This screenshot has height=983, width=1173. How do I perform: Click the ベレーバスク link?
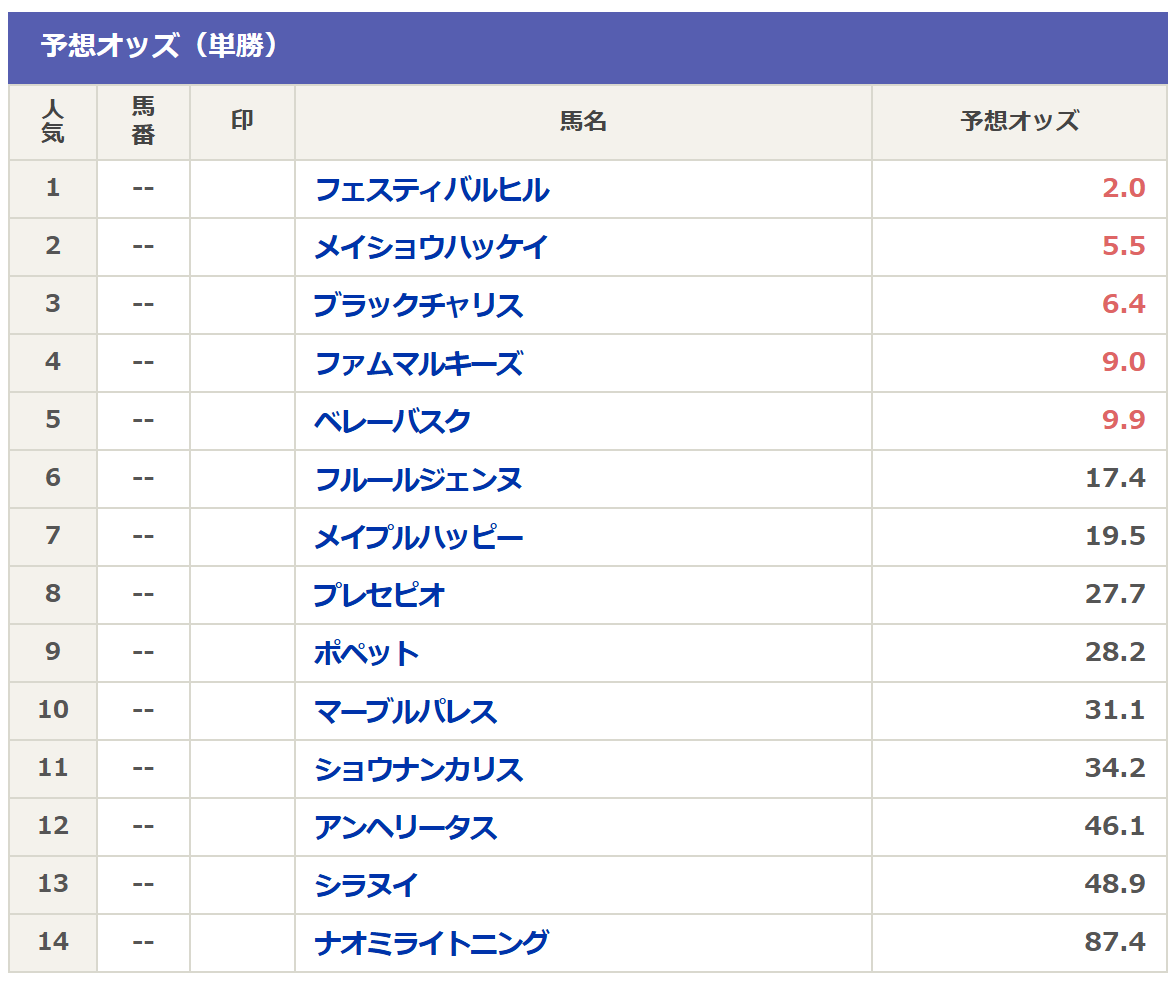pyautogui.click(x=392, y=421)
